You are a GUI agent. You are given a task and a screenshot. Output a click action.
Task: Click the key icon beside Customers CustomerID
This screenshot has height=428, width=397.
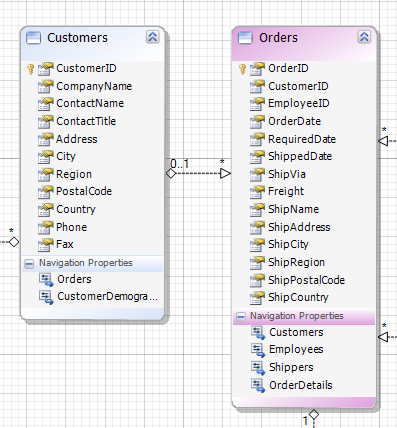(30, 69)
